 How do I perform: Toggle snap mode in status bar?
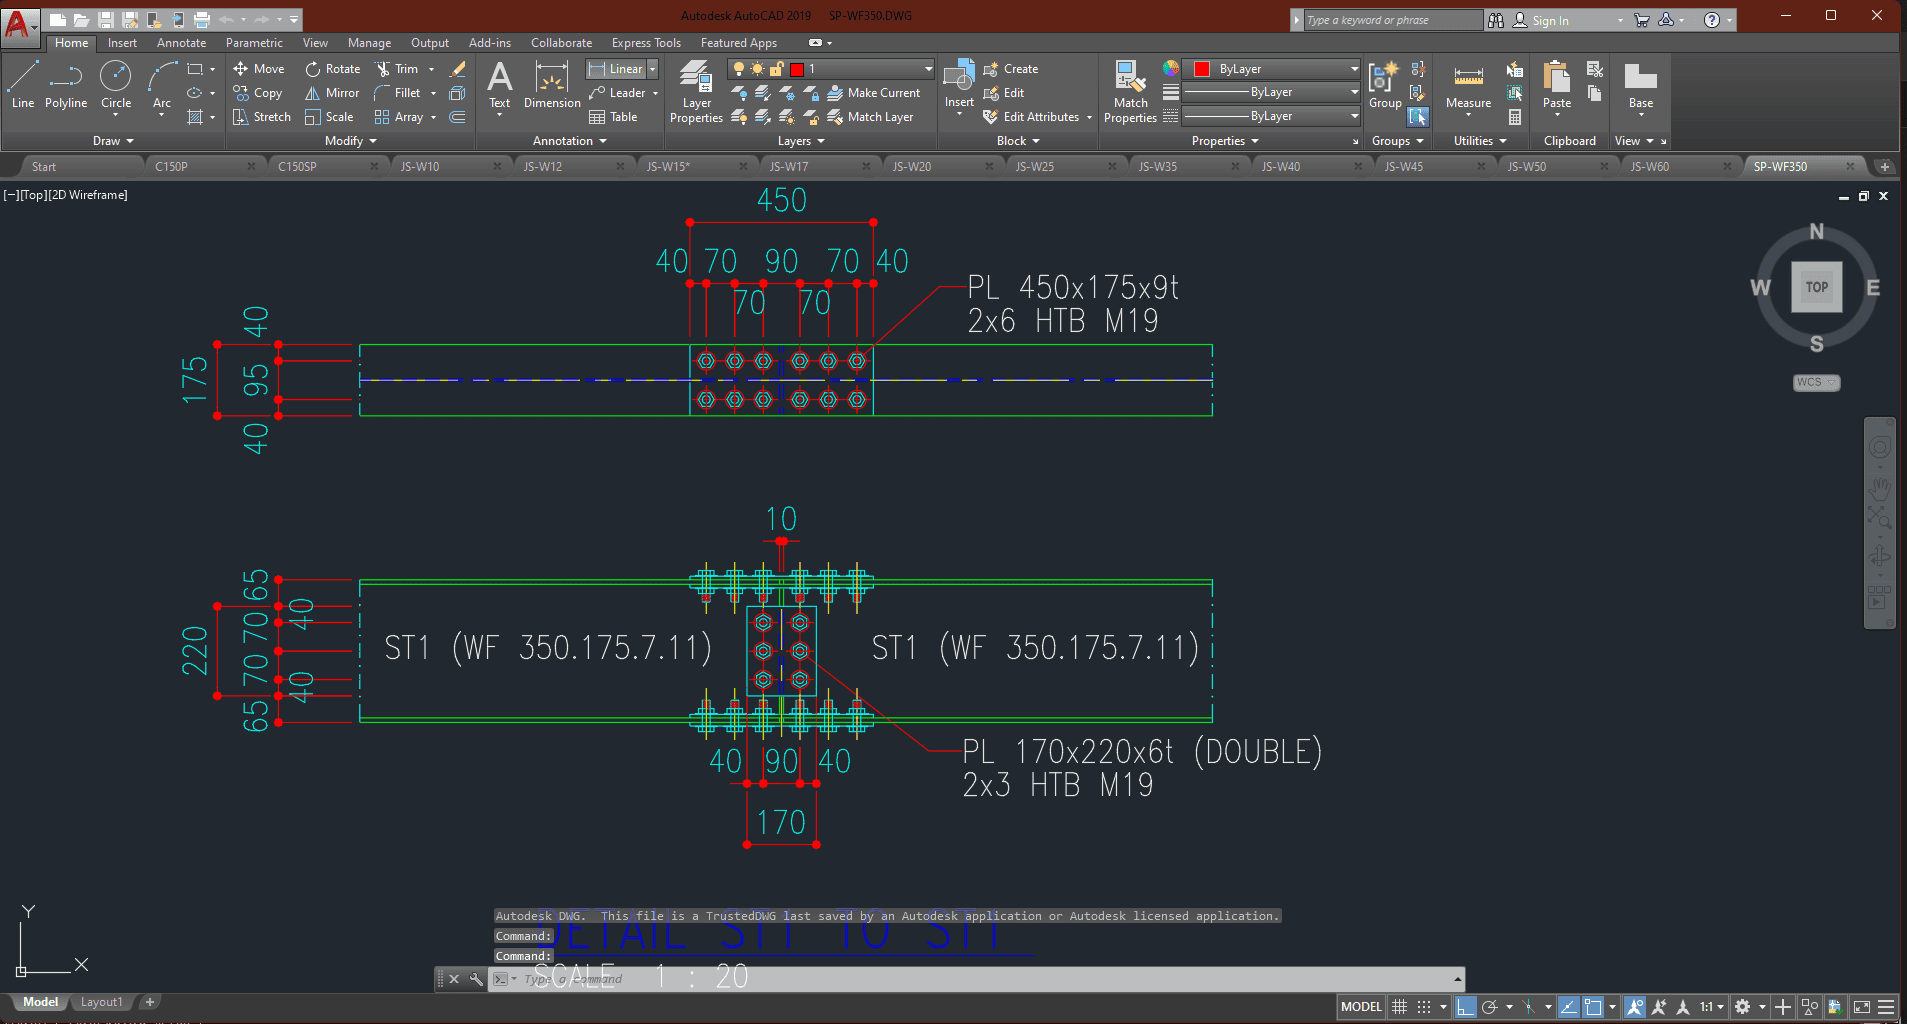1424,1007
